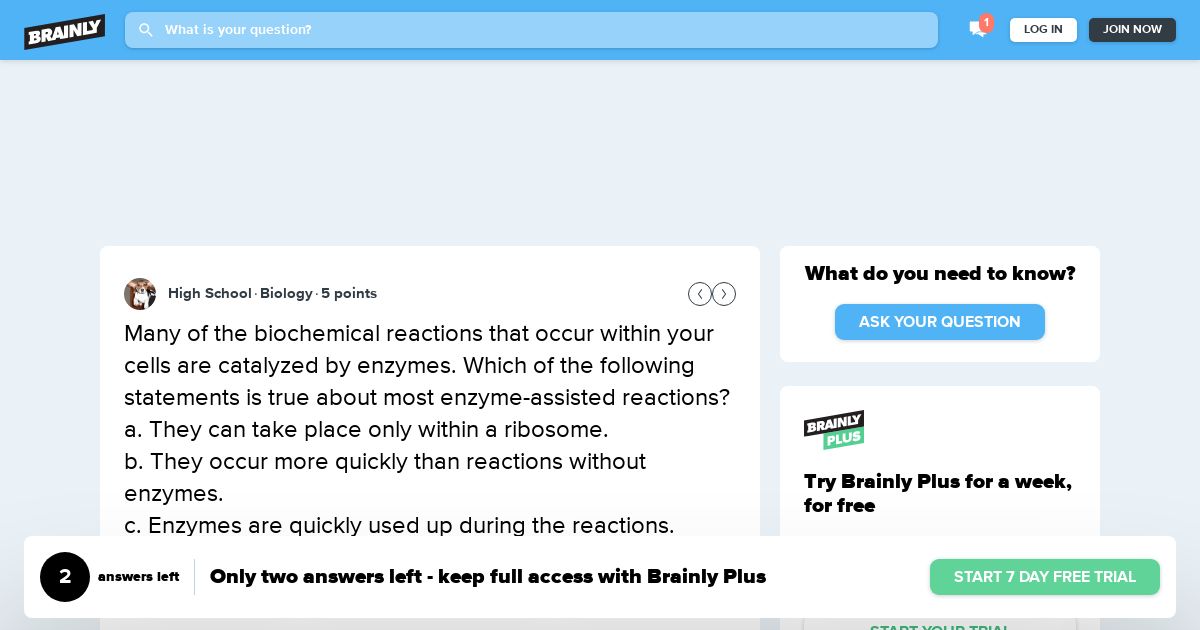Click the black circle showing 2 answers left
The image size is (1200, 630).
(x=65, y=577)
